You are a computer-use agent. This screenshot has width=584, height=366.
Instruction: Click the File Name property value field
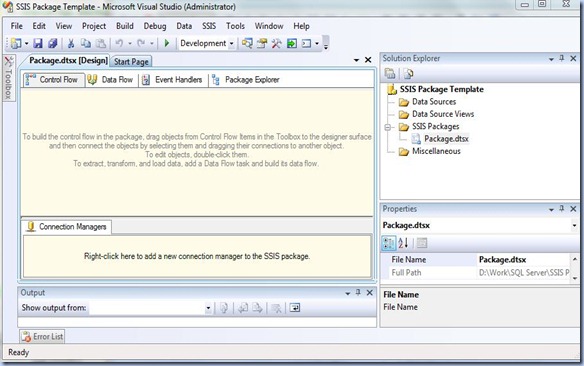coord(523,260)
